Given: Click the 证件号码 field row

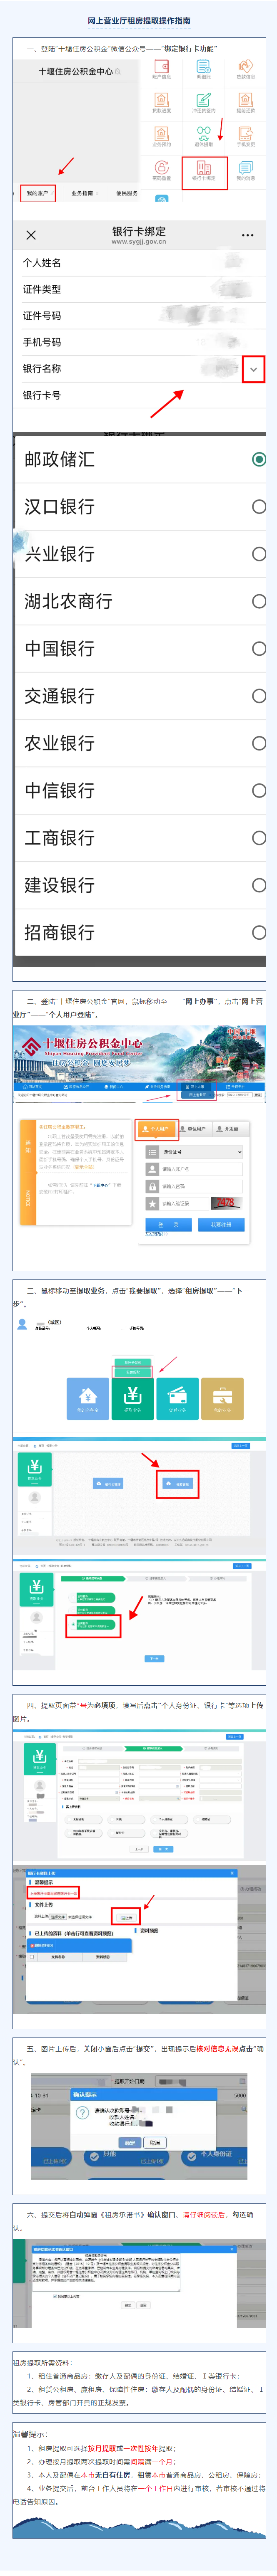Looking at the screenshot, I should [139, 315].
